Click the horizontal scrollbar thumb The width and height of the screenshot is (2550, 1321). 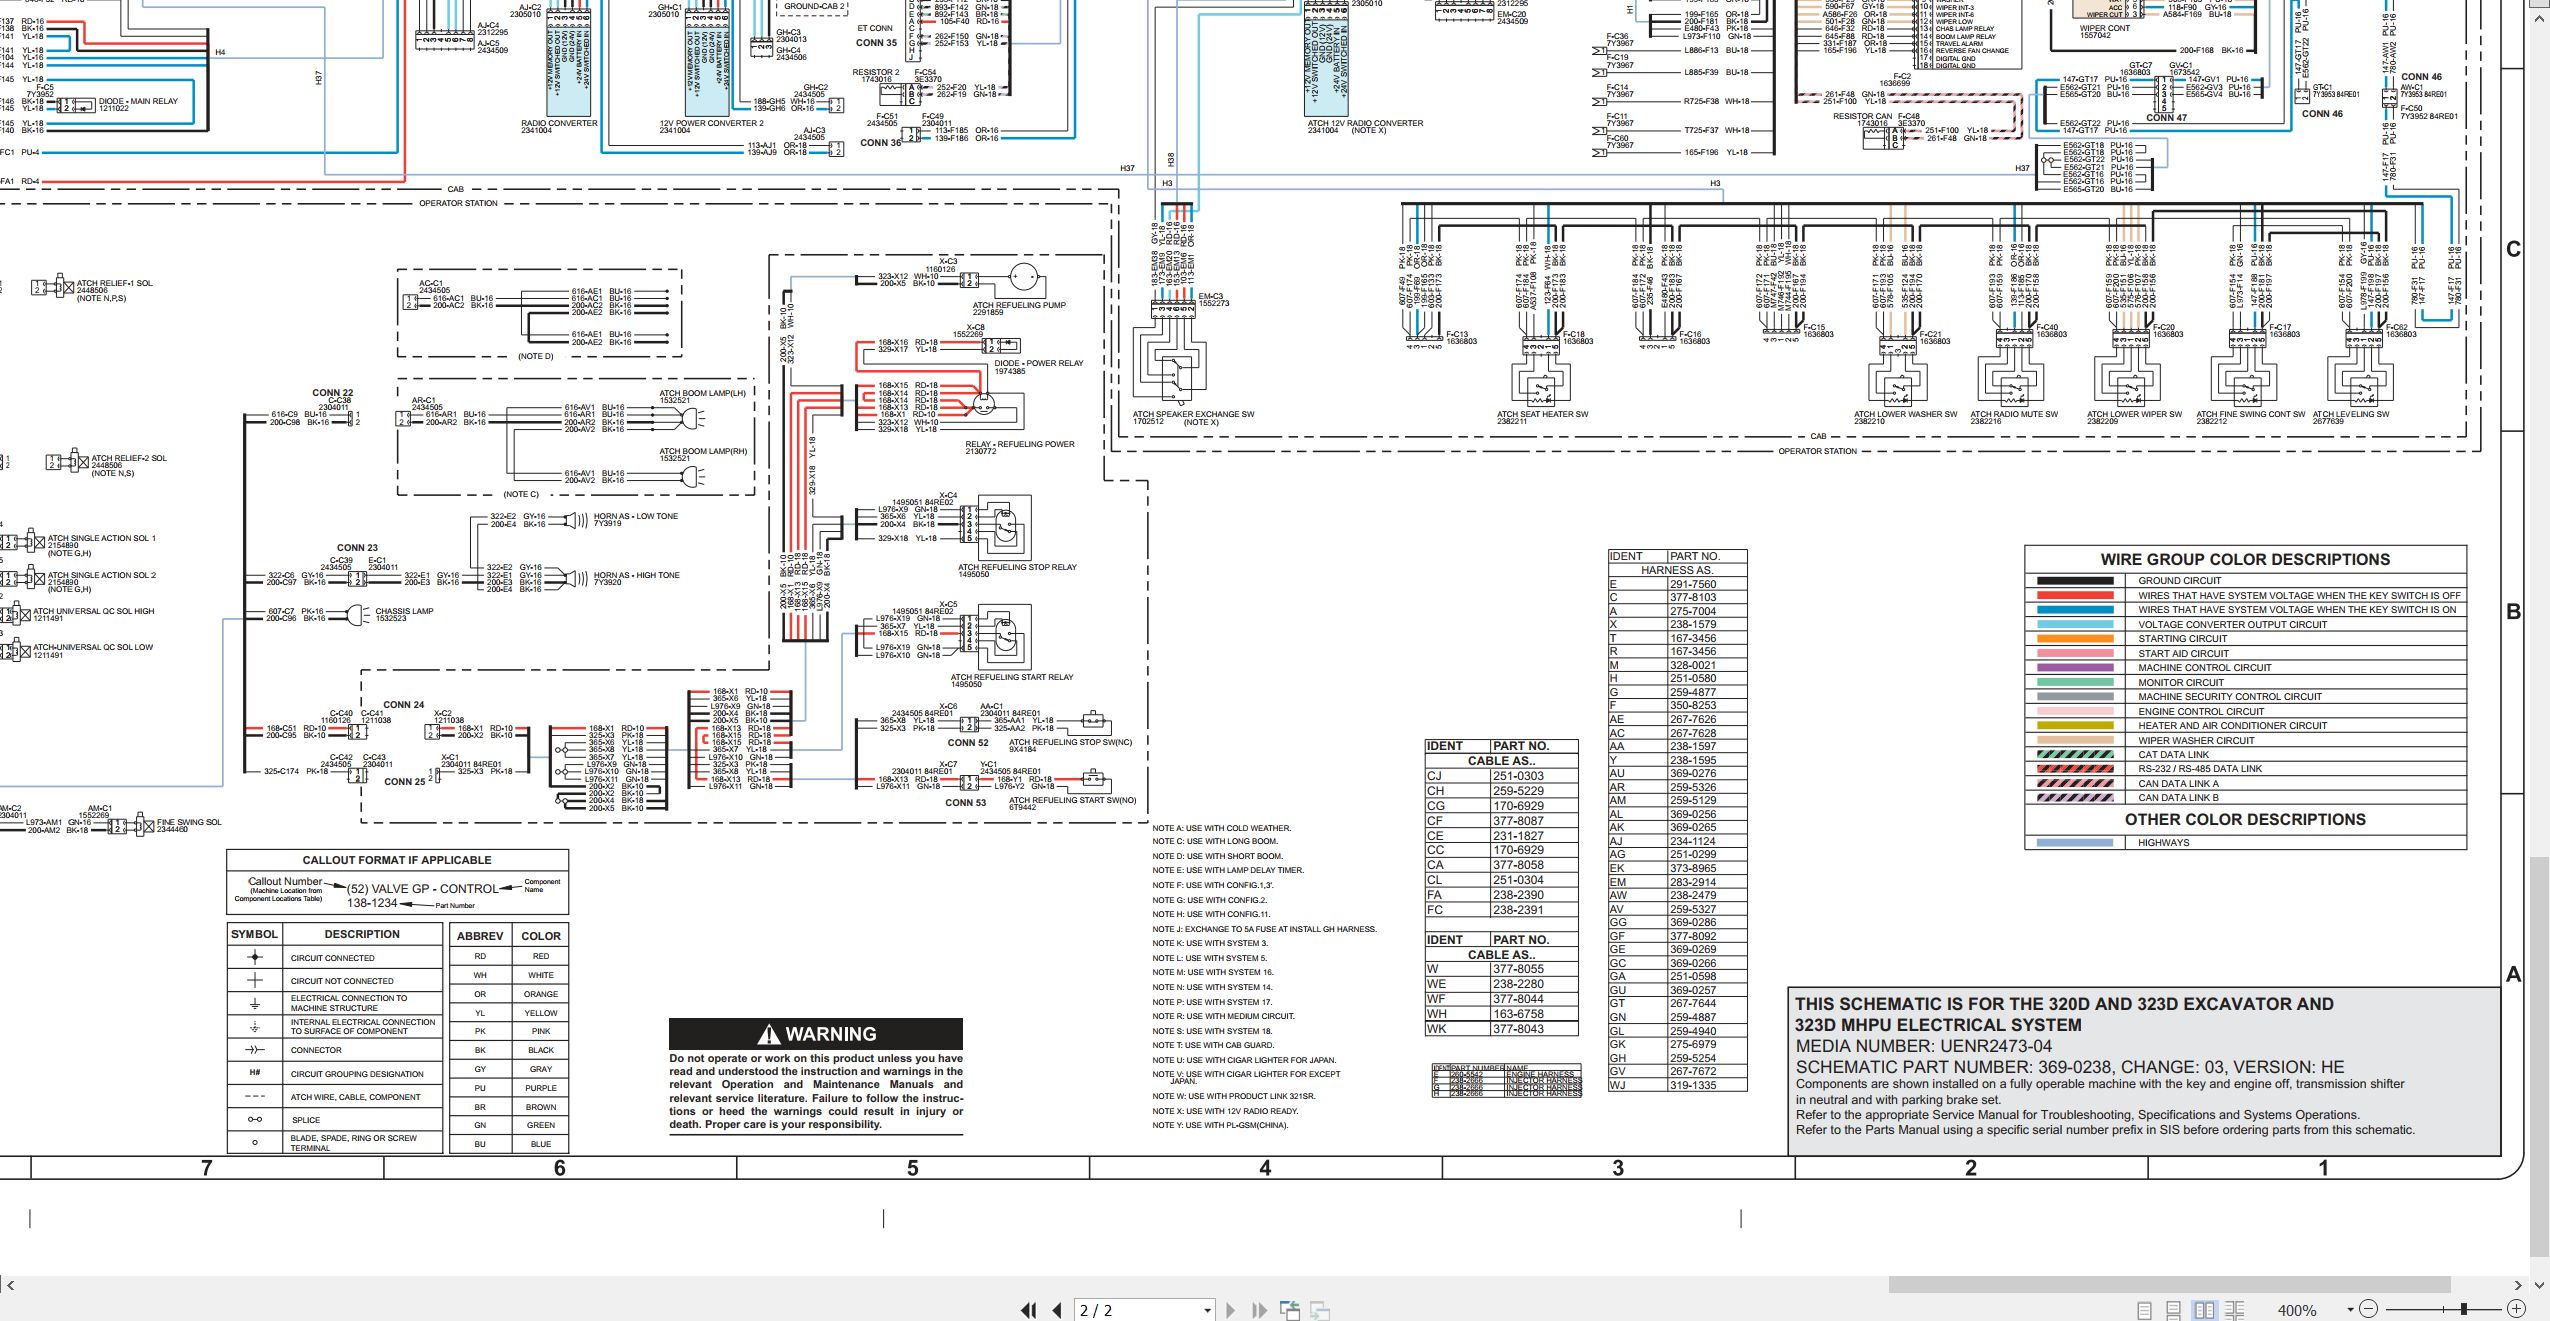coord(2169,1284)
